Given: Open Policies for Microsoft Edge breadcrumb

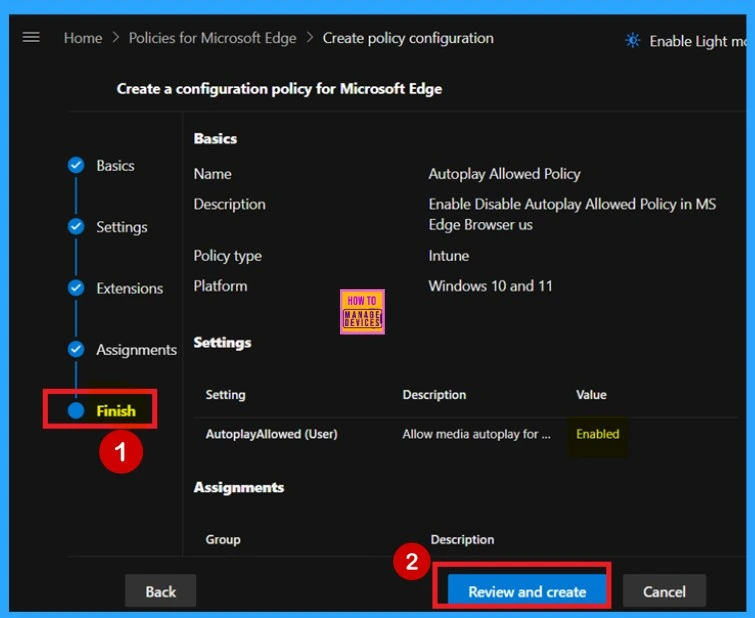Looking at the screenshot, I should (x=212, y=38).
